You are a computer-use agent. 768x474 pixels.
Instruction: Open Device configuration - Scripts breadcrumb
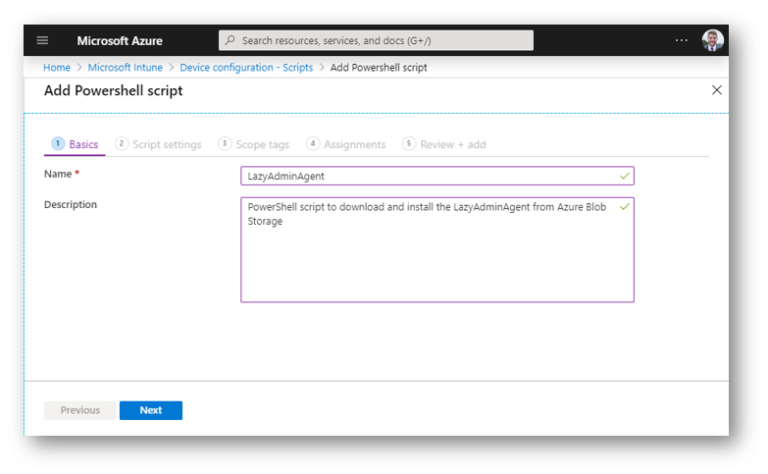pos(246,68)
